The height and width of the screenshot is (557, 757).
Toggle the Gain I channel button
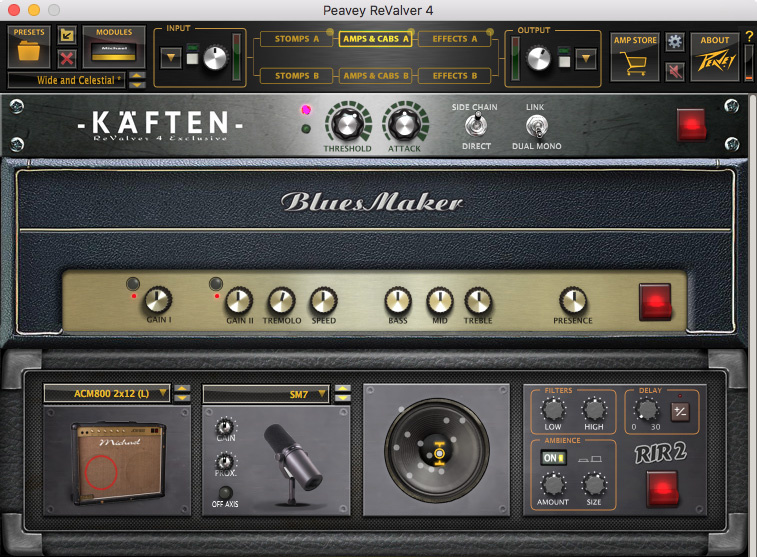pyautogui.click(x=133, y=283)
